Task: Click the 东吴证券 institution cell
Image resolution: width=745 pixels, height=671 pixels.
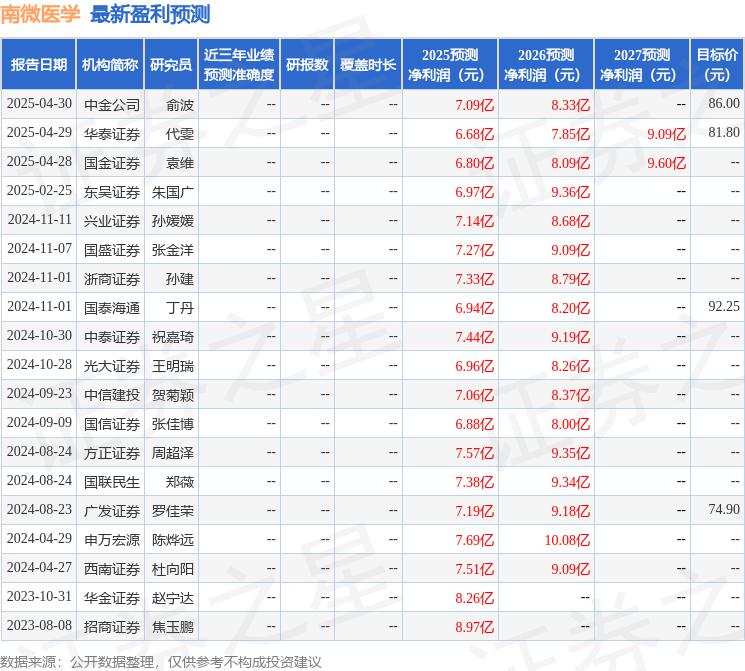Action: (112, 192)
